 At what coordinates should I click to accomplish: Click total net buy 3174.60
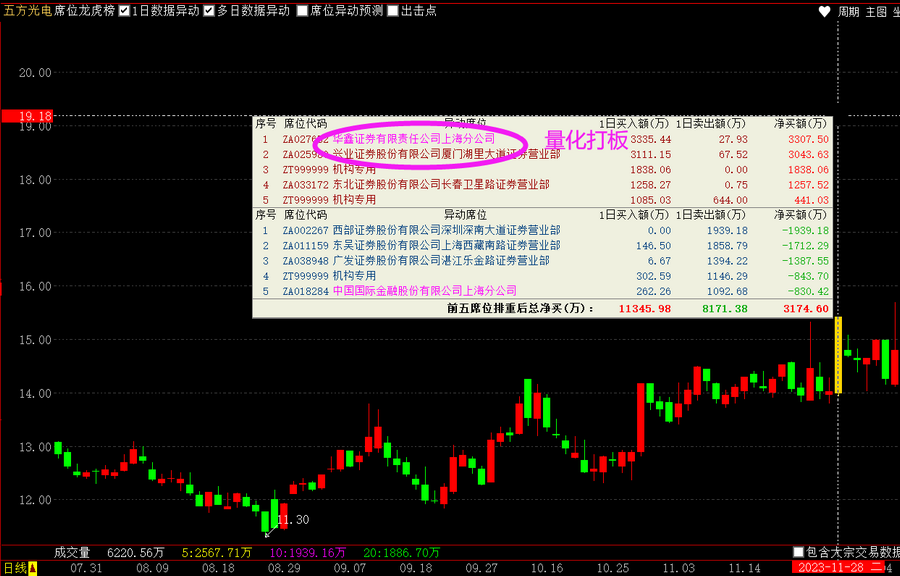(806, 309)
